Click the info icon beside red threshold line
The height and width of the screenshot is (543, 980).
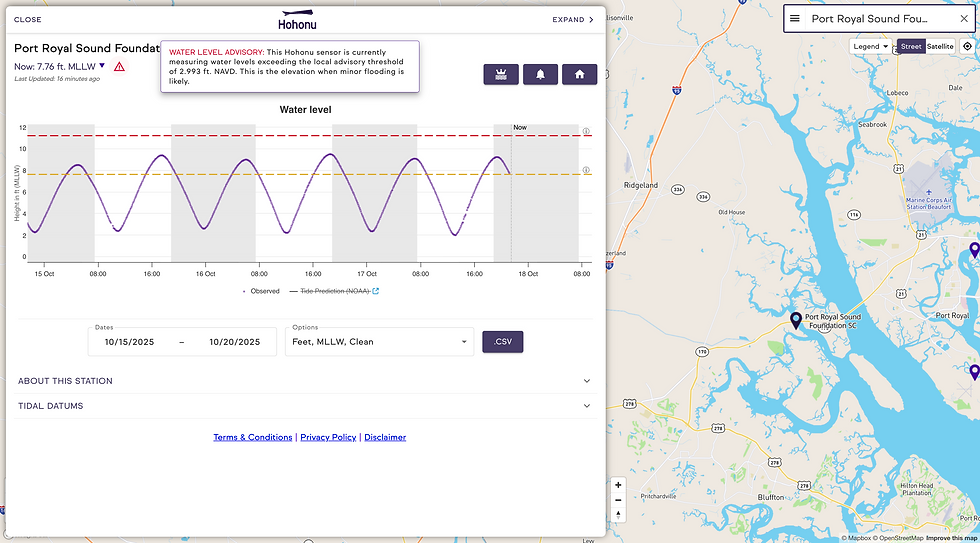[x=586, y=131]
